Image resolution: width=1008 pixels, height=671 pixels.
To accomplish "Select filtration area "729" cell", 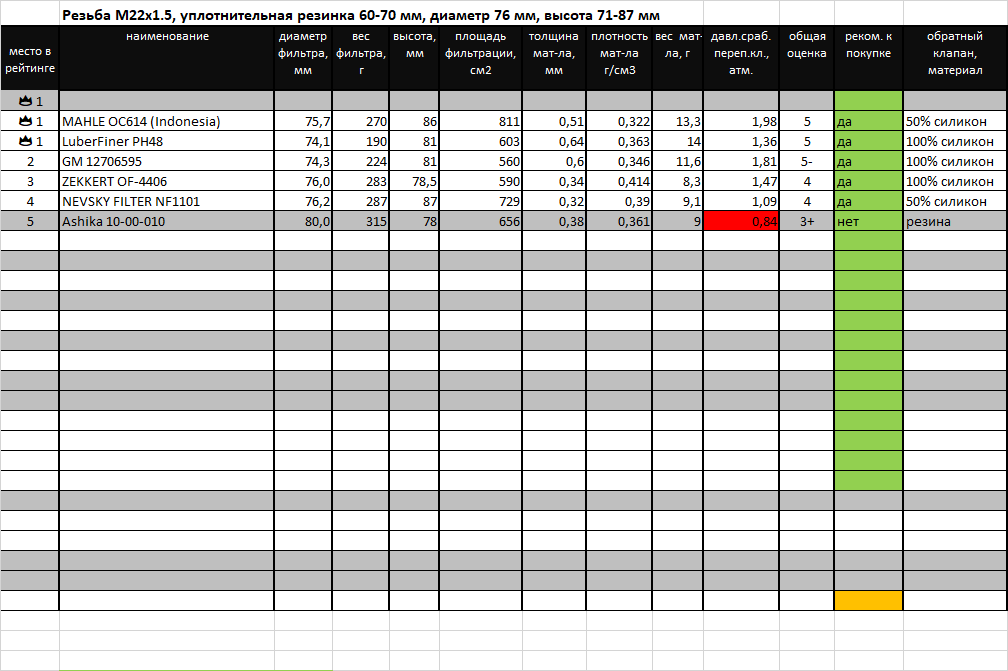I will point(480,201).
